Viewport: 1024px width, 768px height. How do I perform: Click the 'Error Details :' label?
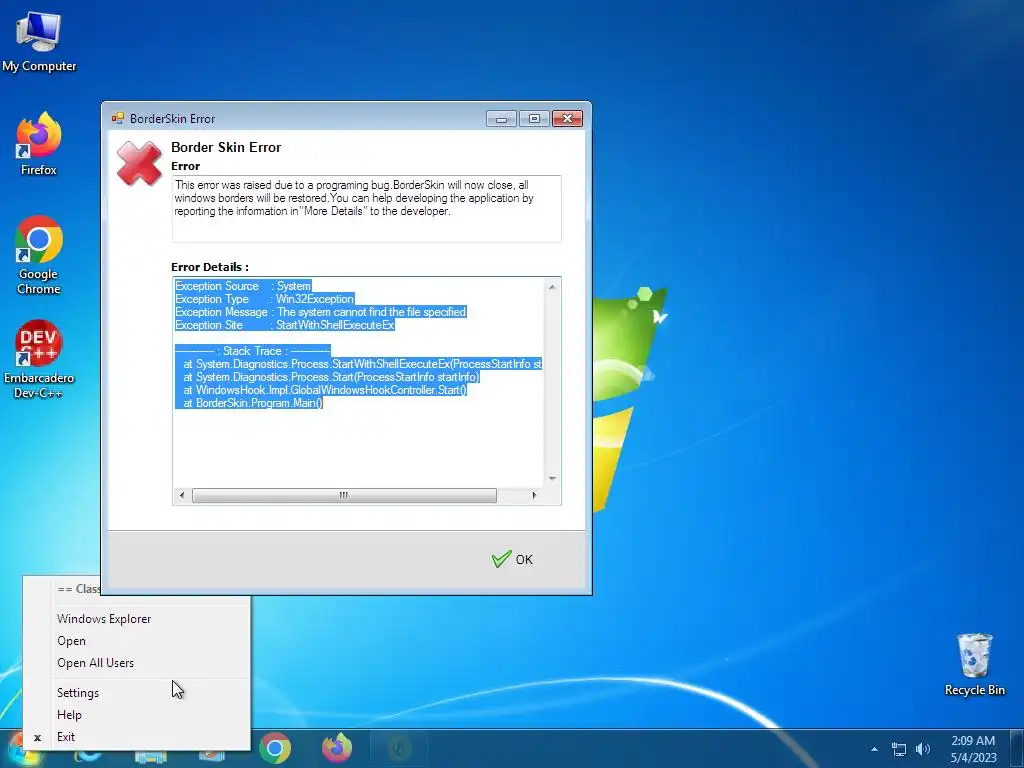210,267
